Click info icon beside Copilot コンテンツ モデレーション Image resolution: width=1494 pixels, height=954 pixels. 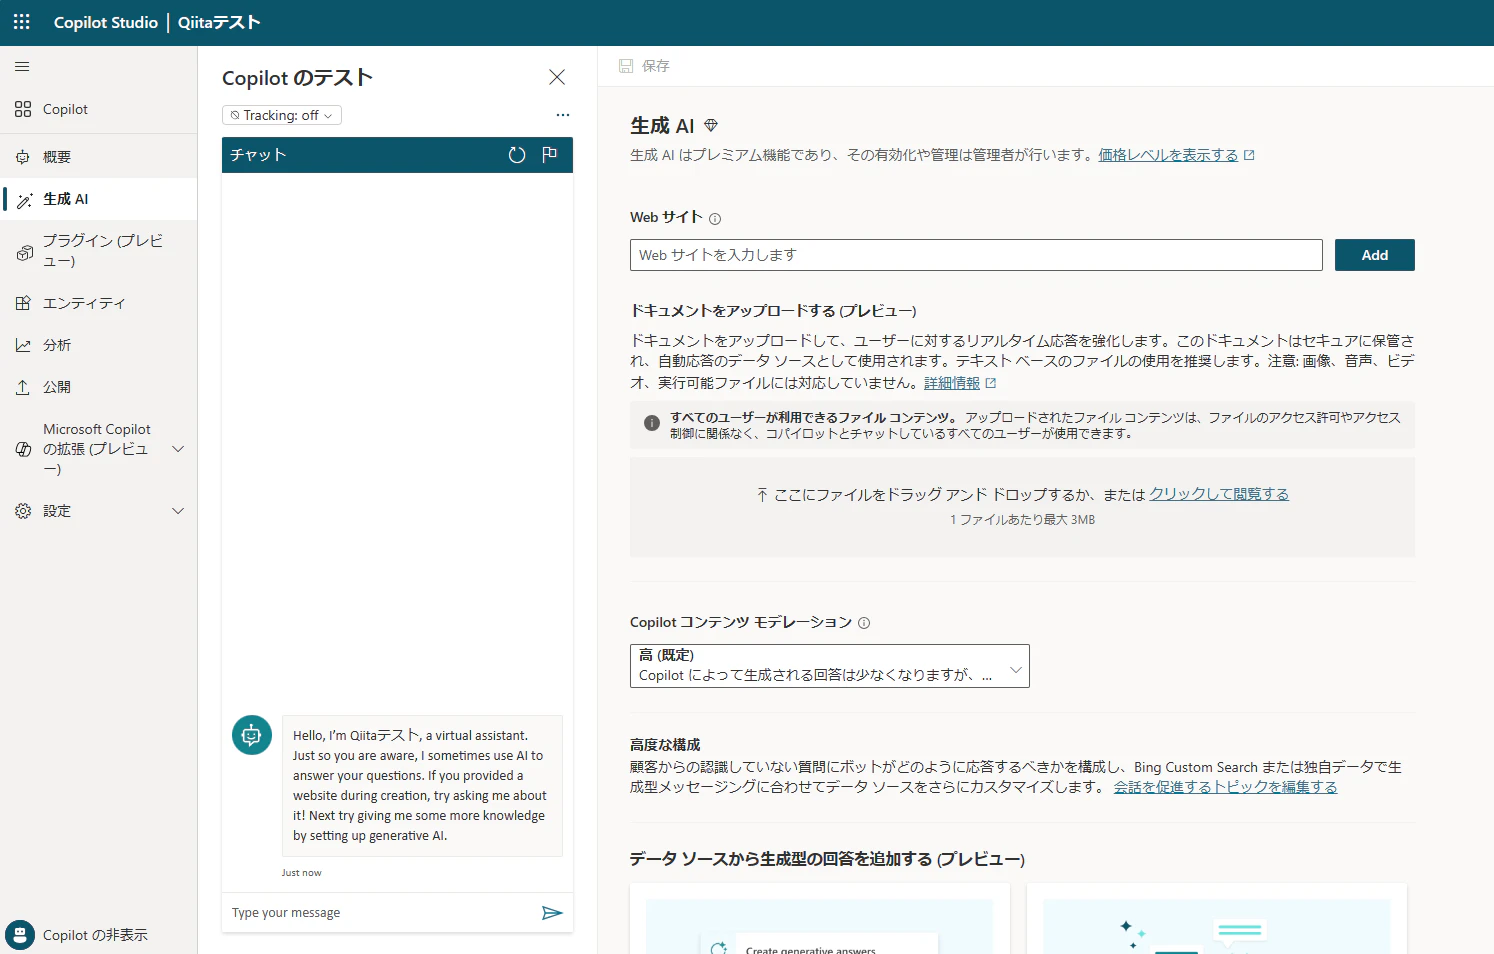pos(864,623)
